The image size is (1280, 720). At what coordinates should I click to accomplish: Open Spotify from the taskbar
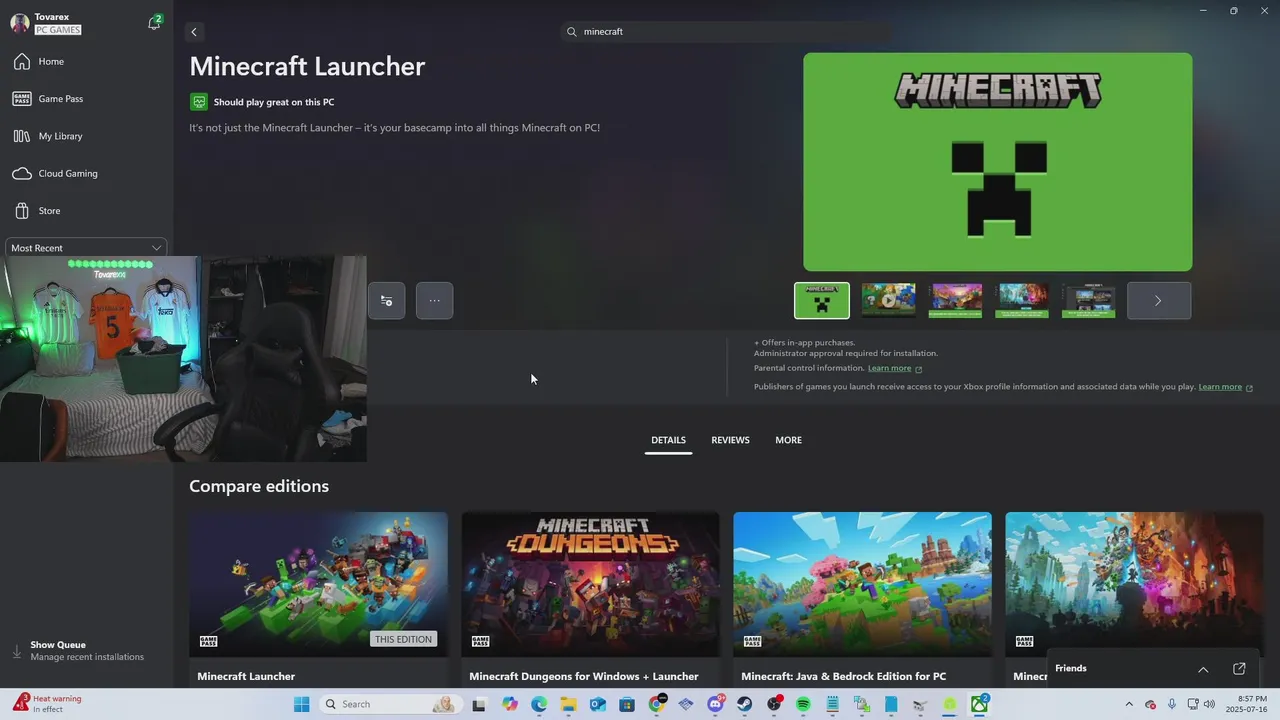803,704
